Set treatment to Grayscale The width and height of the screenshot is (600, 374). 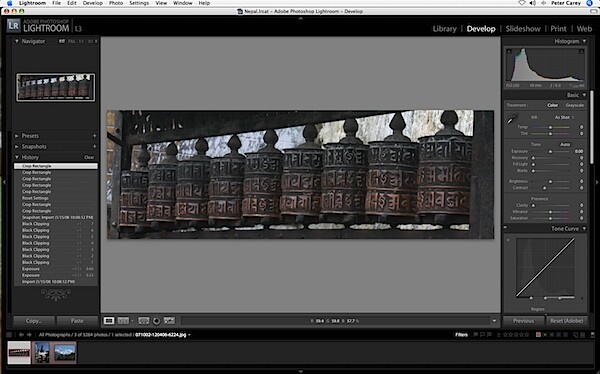(x=574, y=105)
